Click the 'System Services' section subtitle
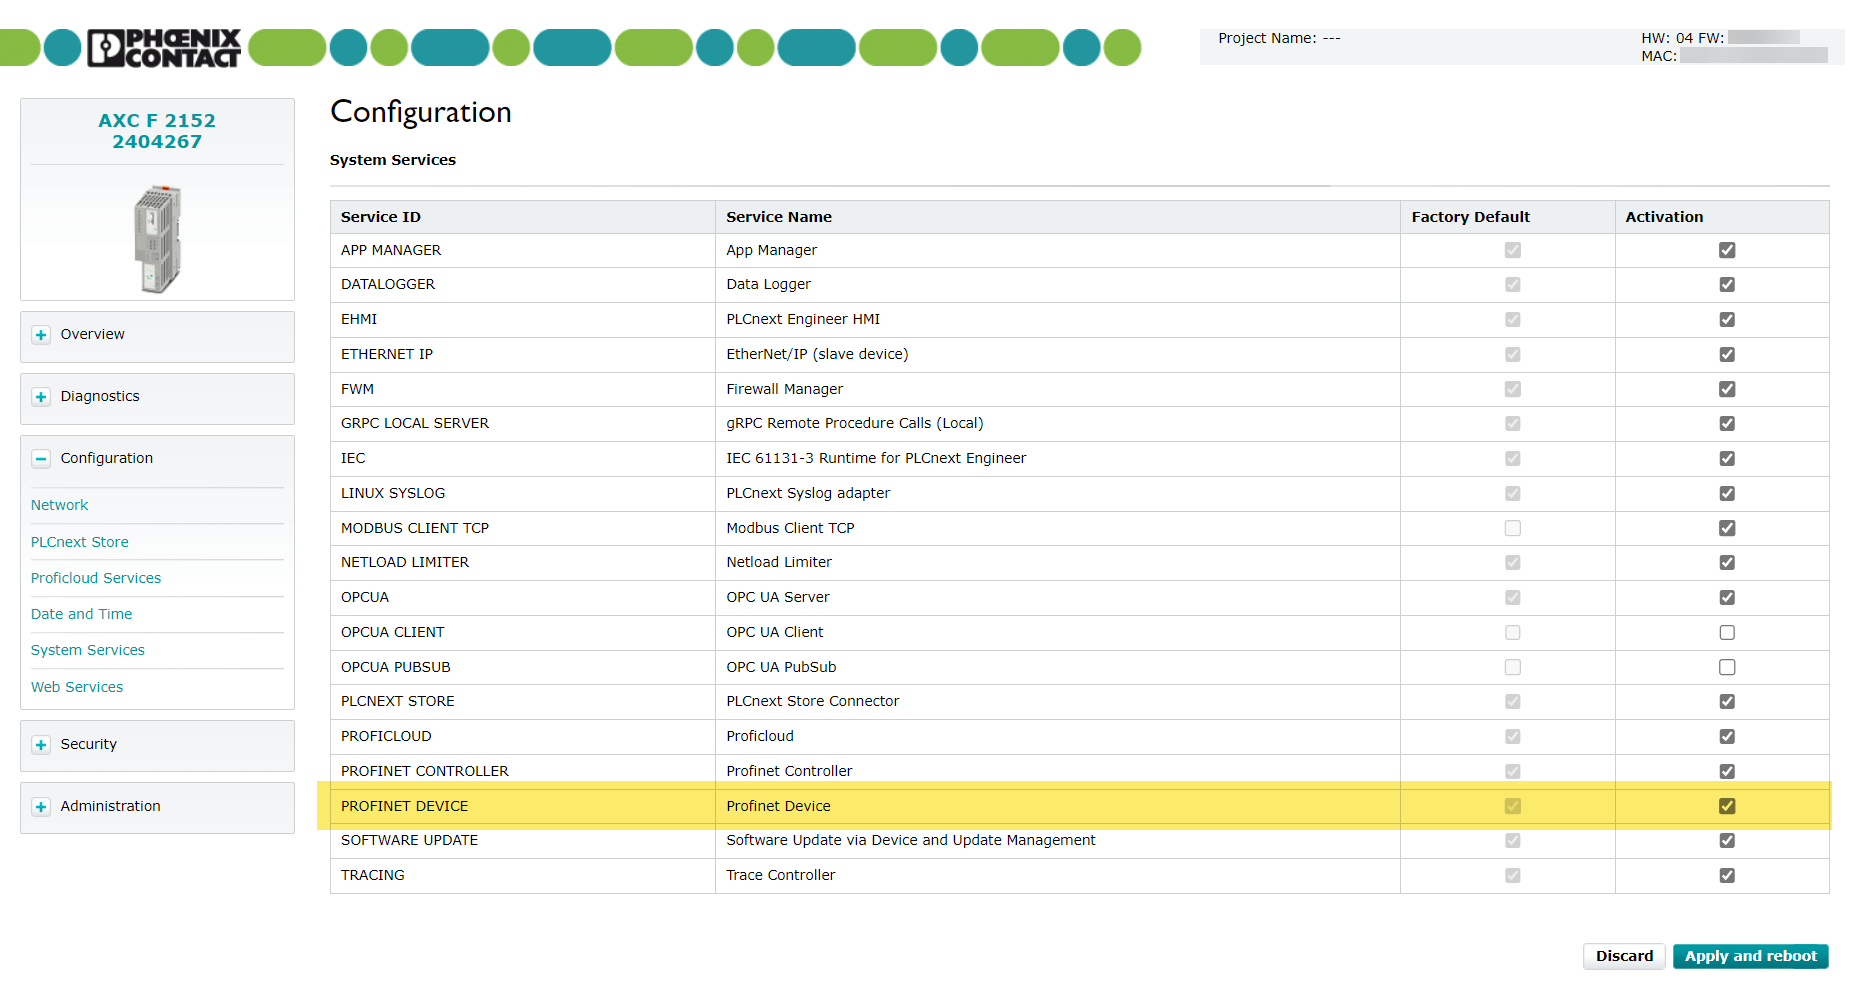Screen dimensions: 1864x989 pos(393,160)
